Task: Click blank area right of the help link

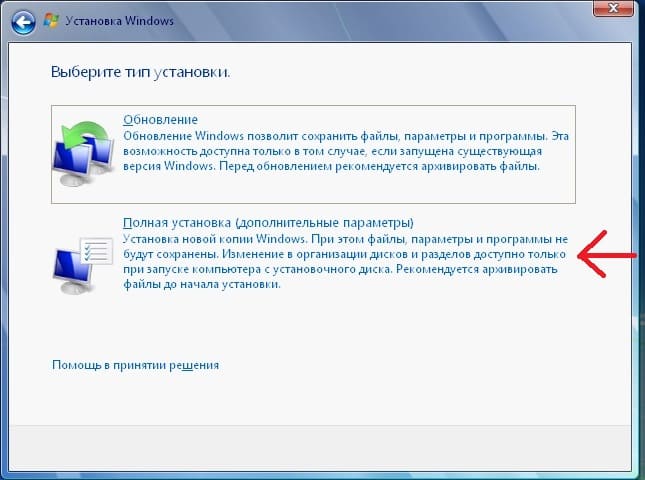Action: [420, 365]
